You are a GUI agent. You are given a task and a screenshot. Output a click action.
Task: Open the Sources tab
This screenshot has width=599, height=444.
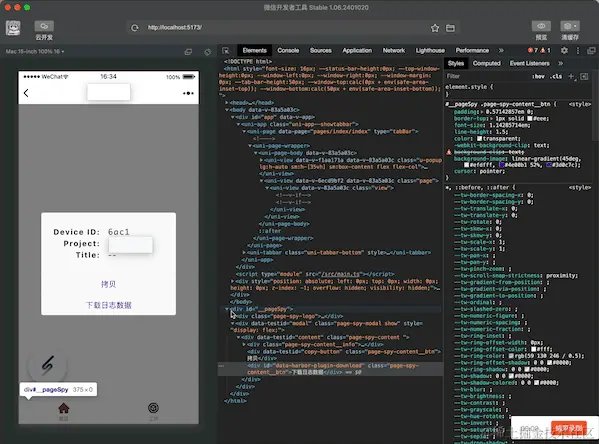click(321, 50)
